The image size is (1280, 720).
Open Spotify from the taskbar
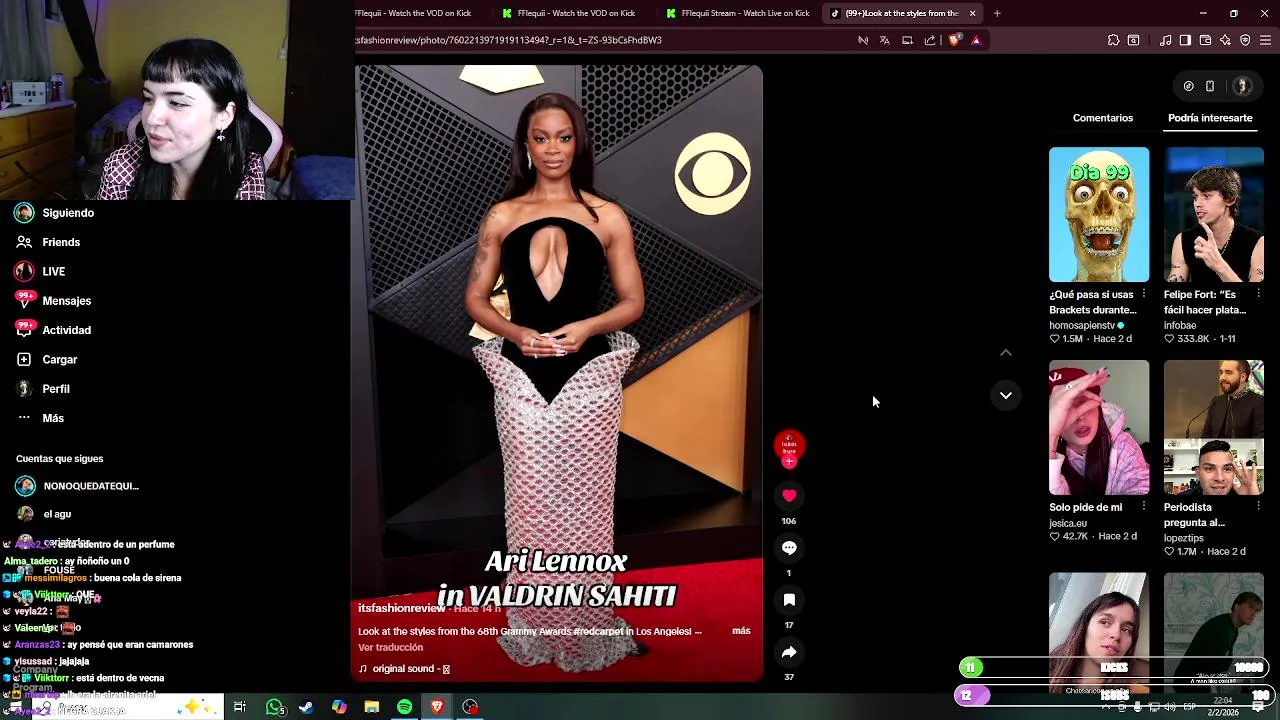[x=404, y=707]
